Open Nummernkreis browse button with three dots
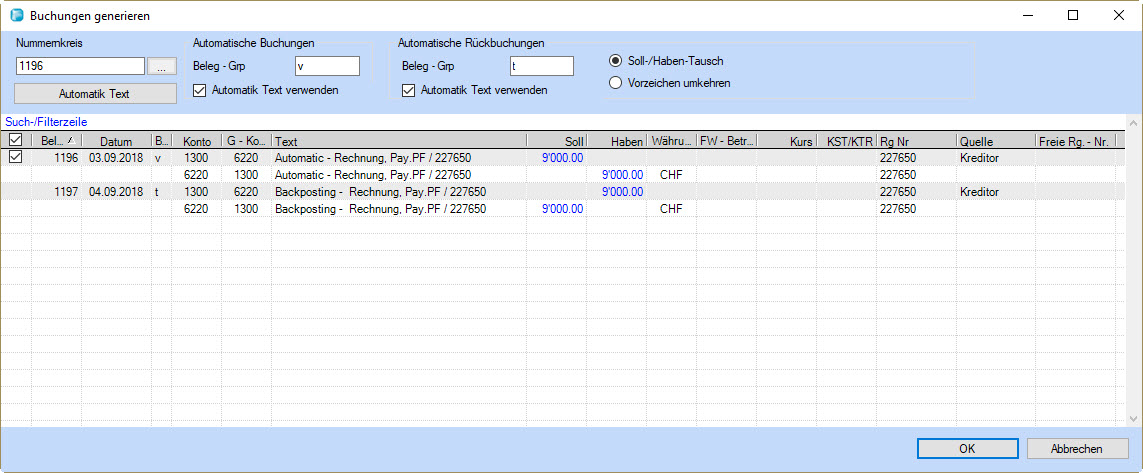The width and height of the screenshot is (1143, 473). (x=162, y=66)
